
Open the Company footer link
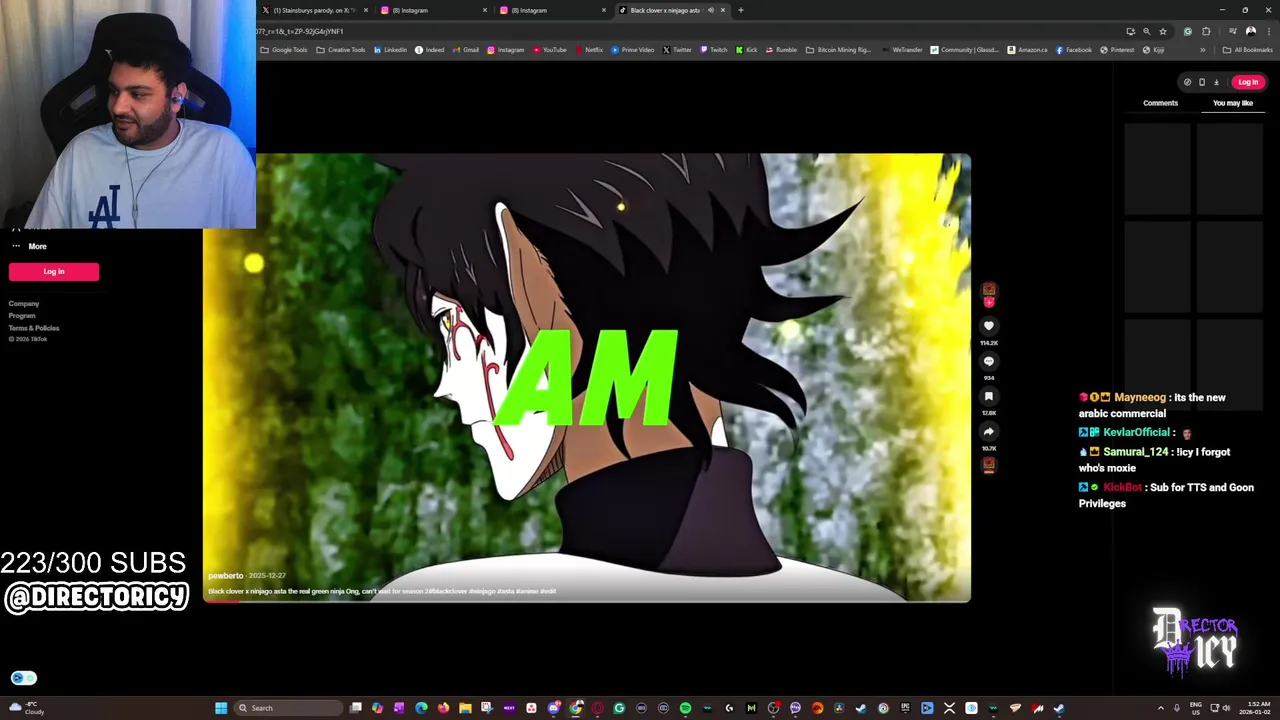pyautogui.click(x=24, y=304)
